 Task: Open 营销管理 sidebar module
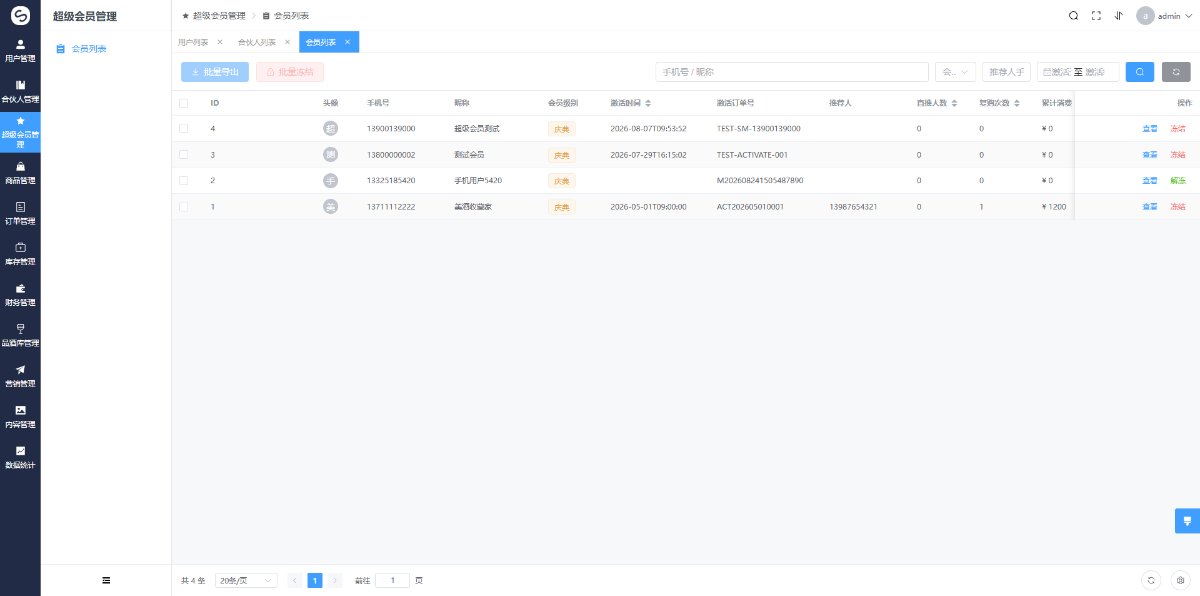click(20, 376)
